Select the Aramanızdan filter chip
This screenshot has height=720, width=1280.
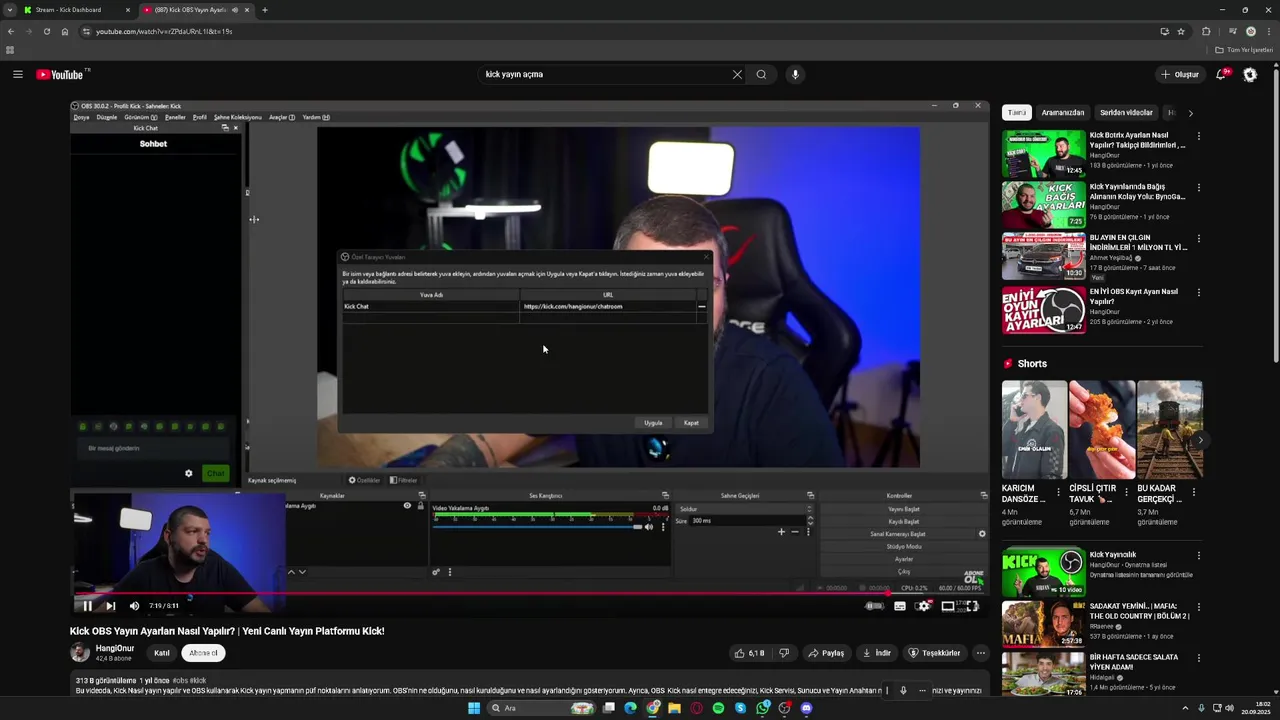coord(1063,113)
